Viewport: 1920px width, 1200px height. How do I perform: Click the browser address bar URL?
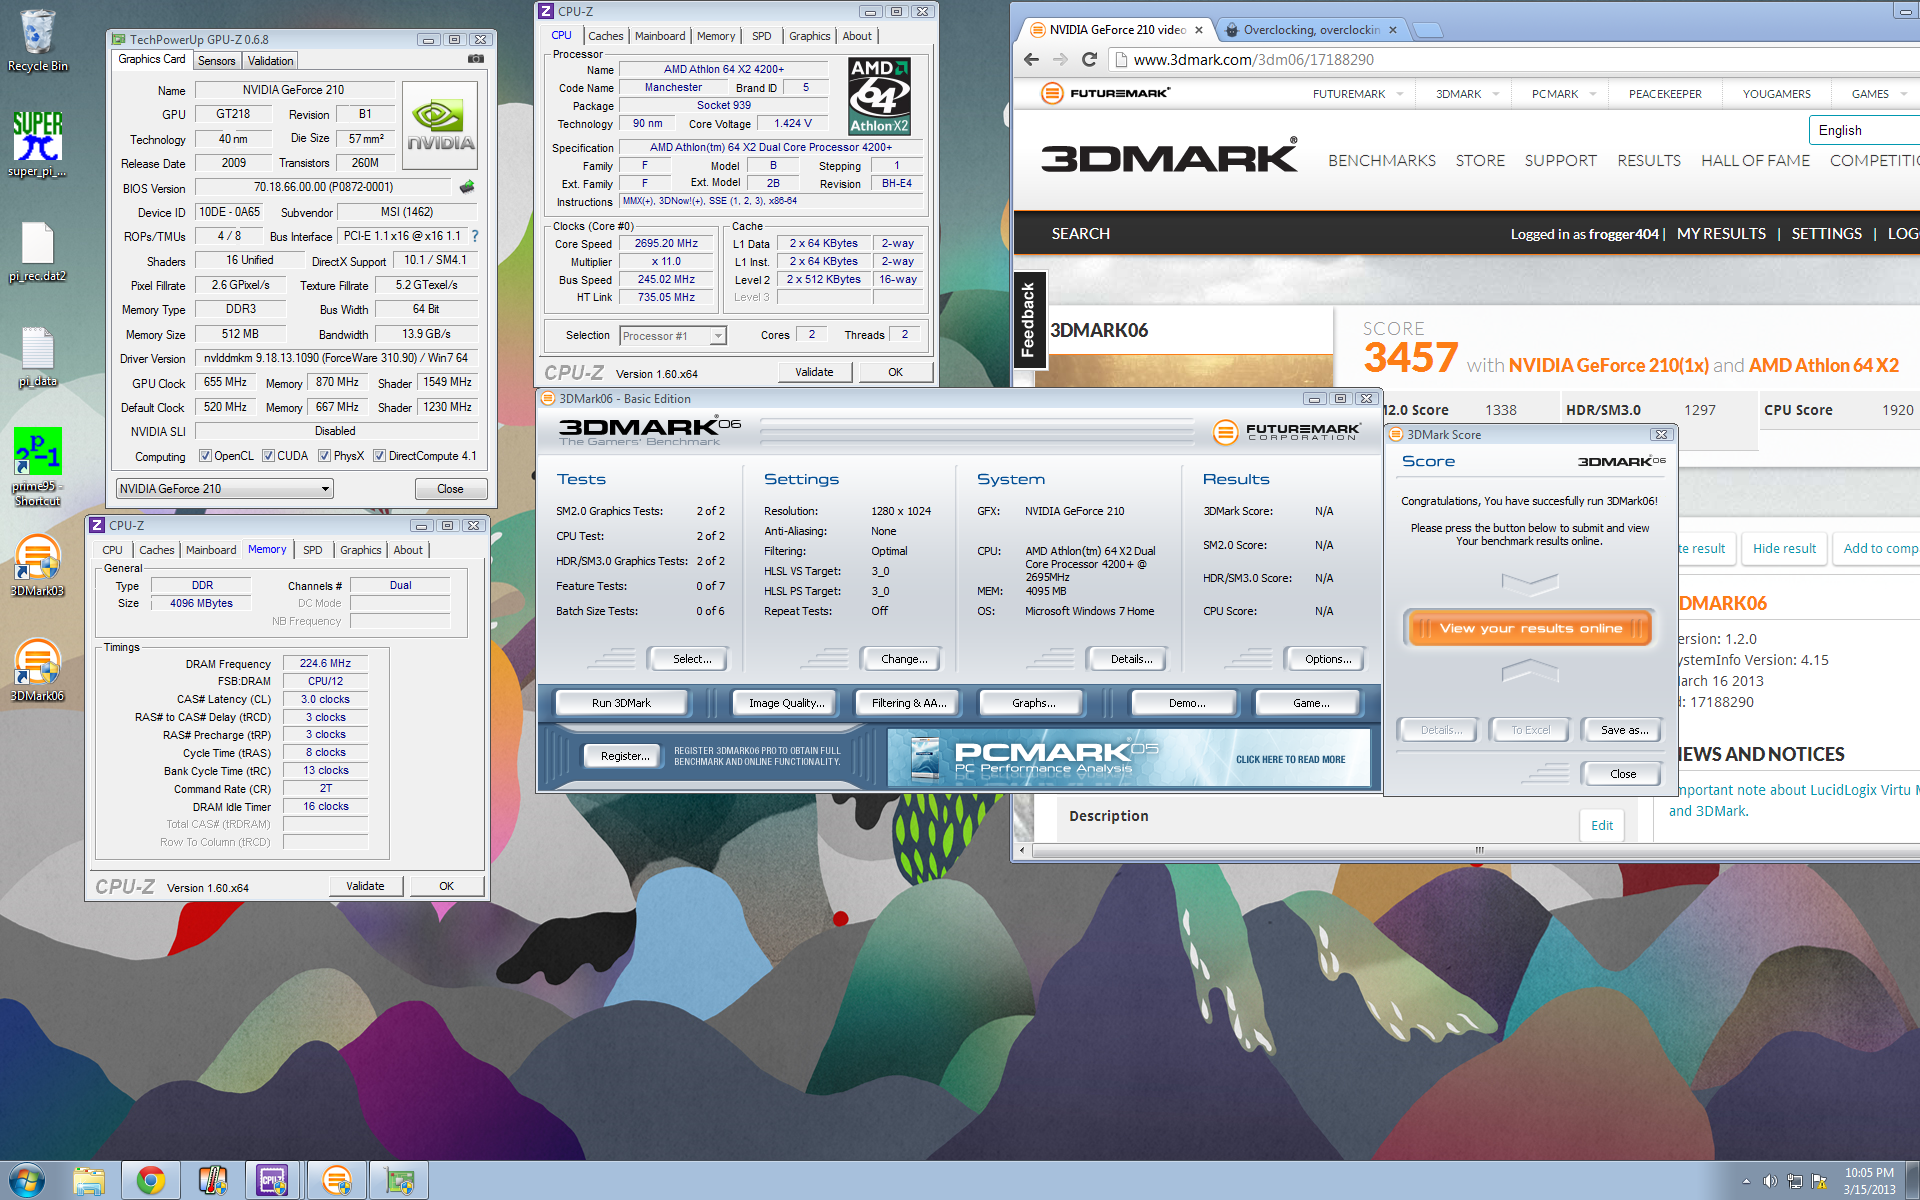point(1253,60)
